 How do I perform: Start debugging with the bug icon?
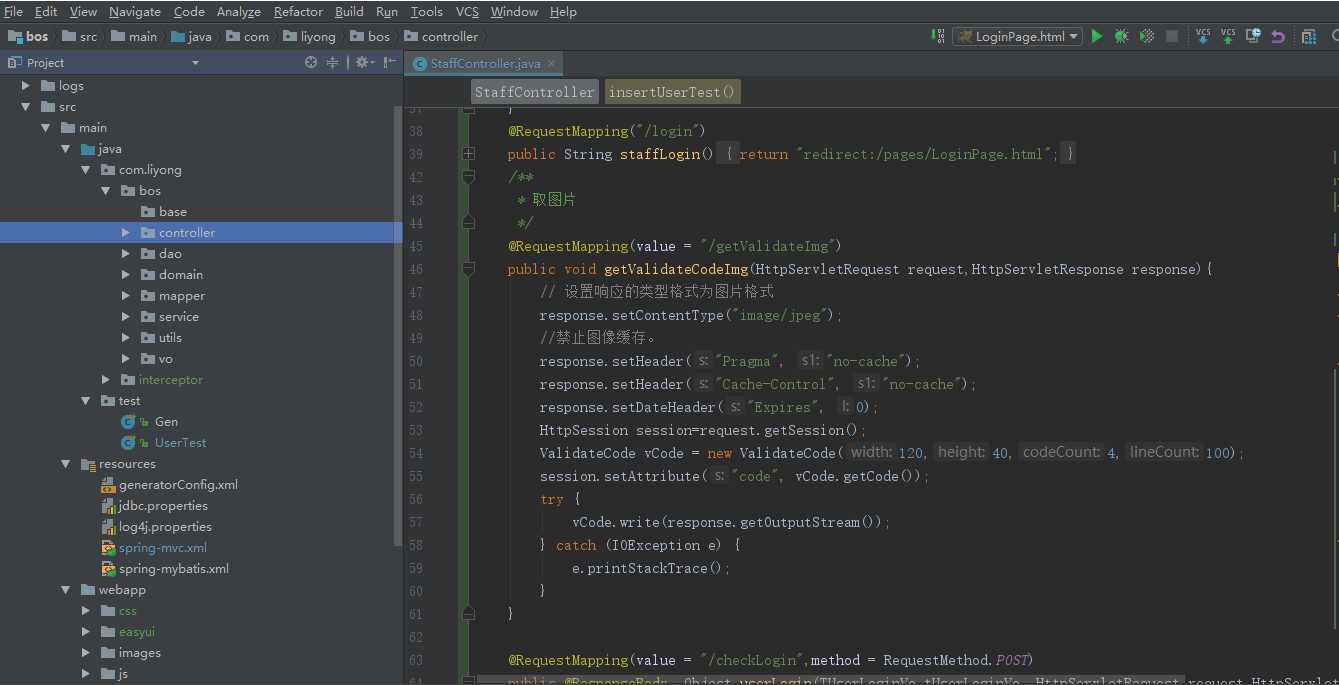1122,36
